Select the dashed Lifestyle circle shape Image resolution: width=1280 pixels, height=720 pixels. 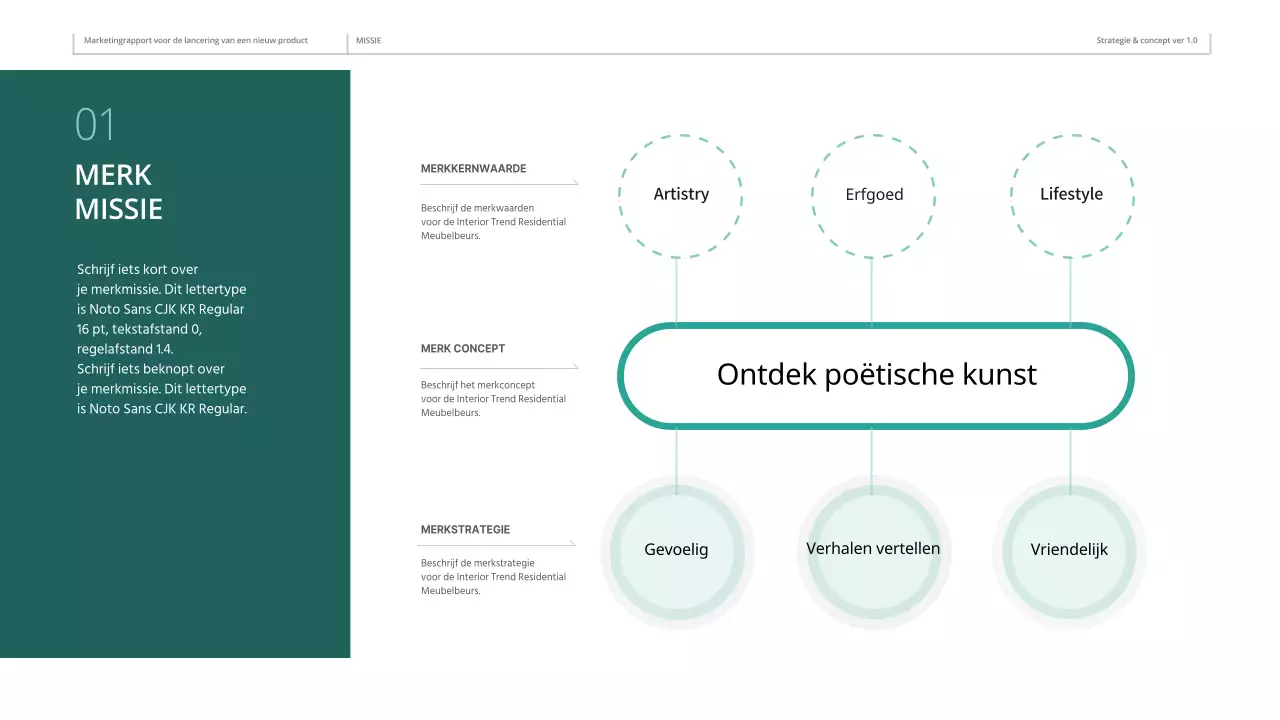1071,194
